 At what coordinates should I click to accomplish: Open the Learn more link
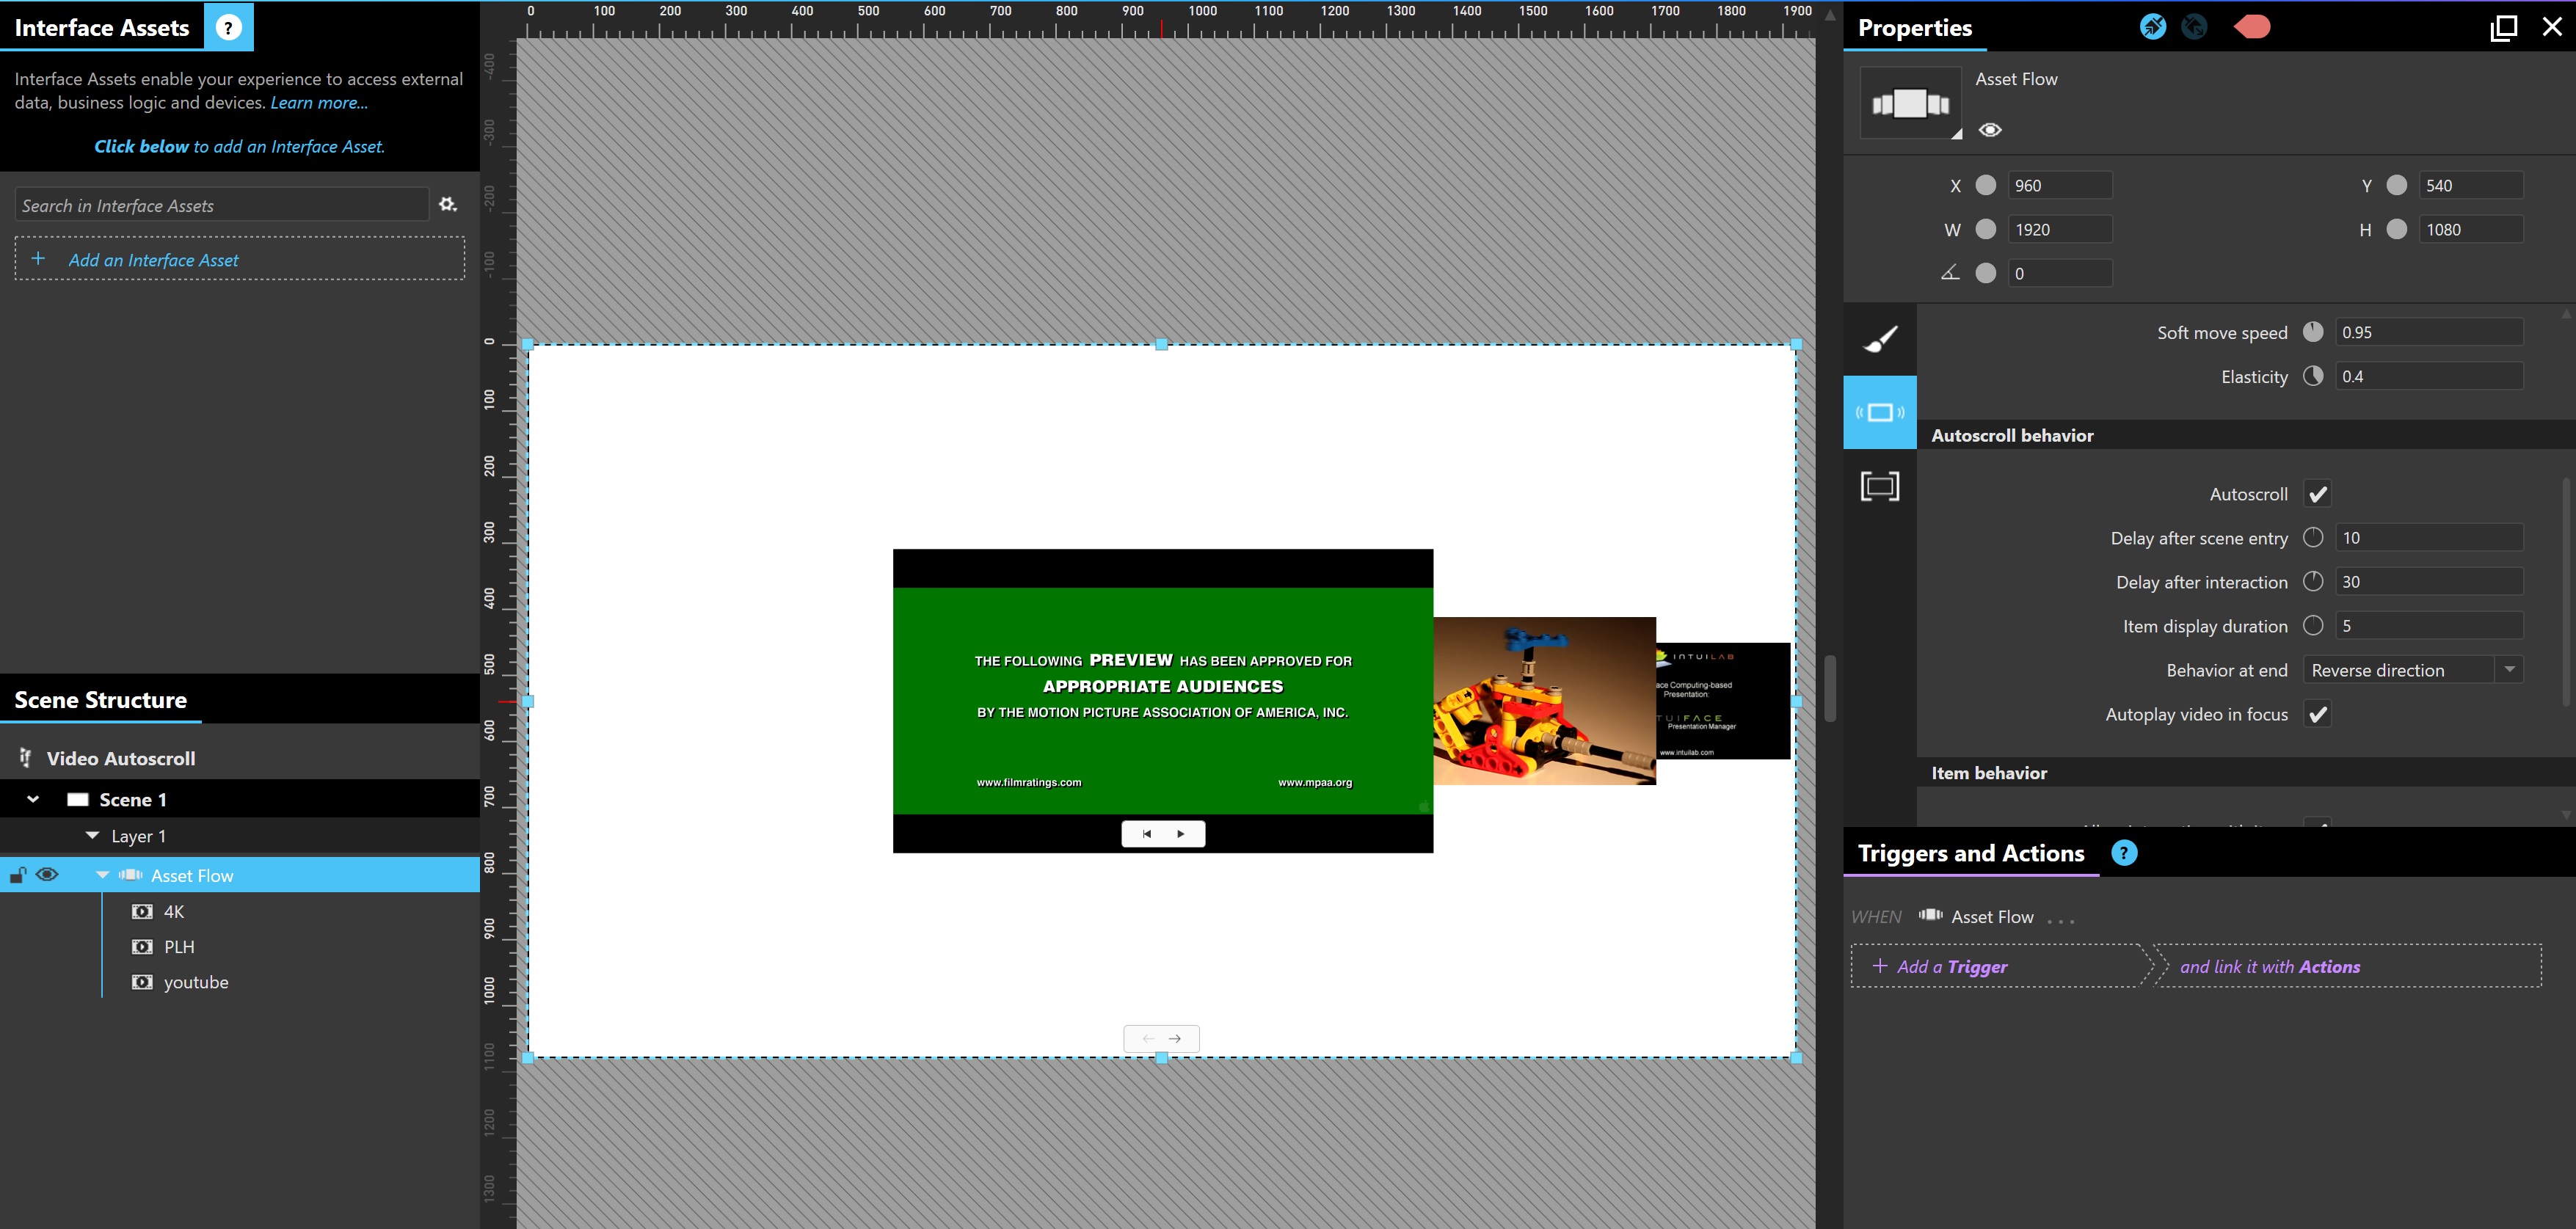[x=319, y=103]
